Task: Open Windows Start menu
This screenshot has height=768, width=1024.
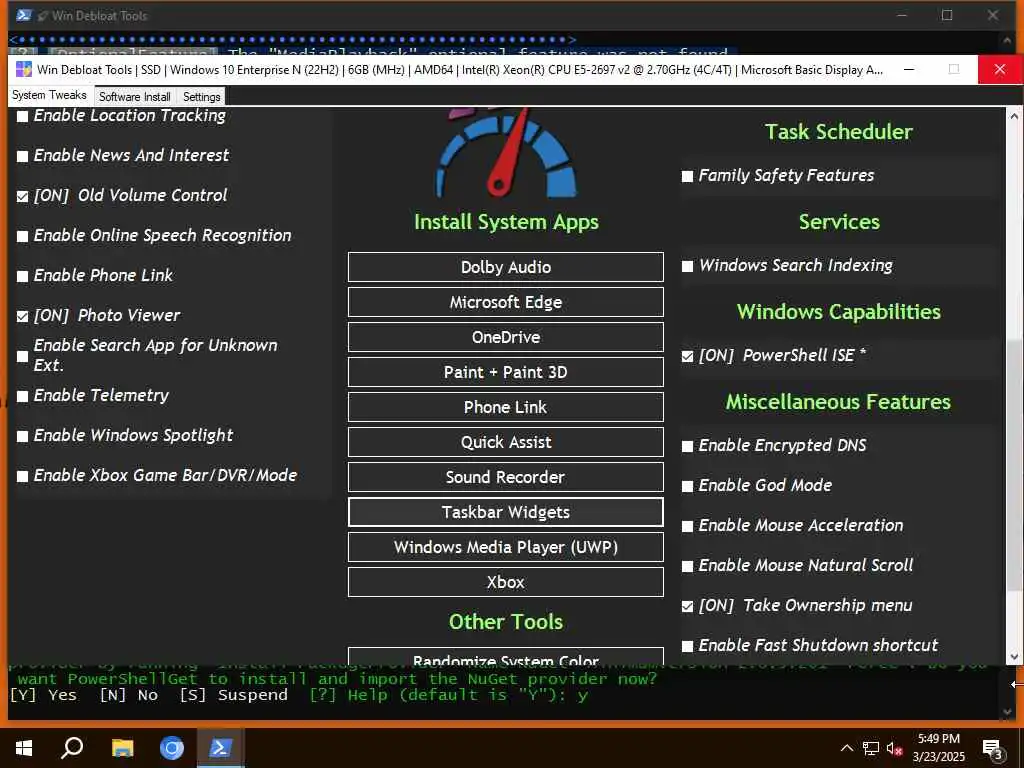Action: tap(24, 748)
